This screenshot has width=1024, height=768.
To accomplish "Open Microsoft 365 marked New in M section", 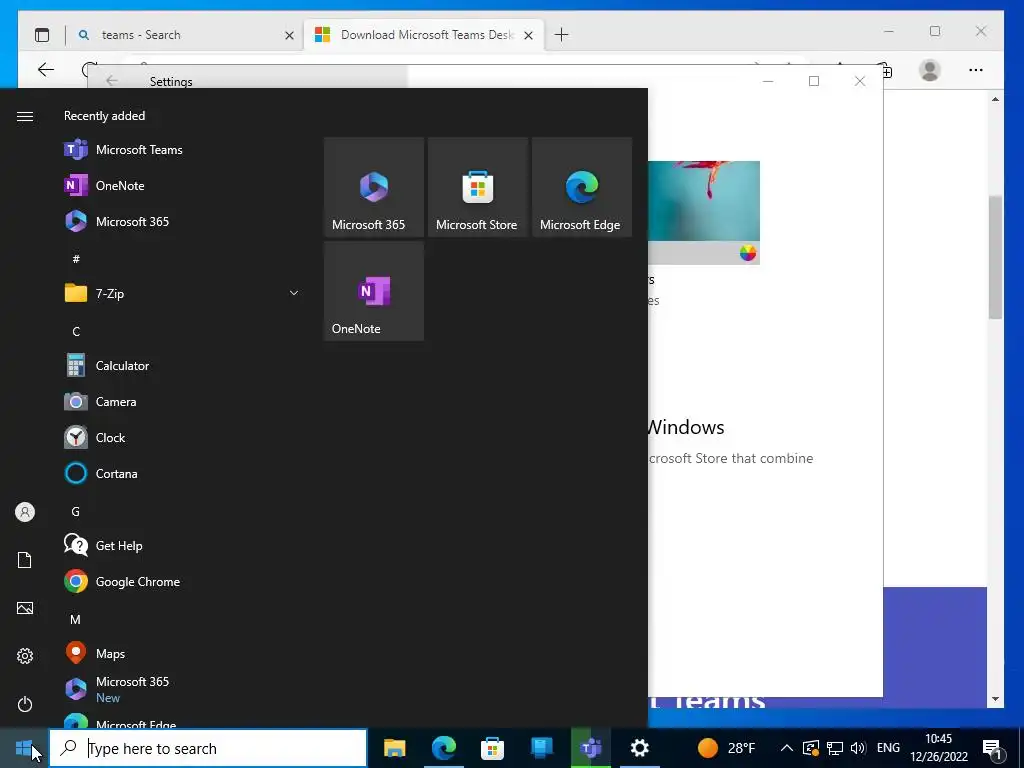I will click(x=182, y=689).
